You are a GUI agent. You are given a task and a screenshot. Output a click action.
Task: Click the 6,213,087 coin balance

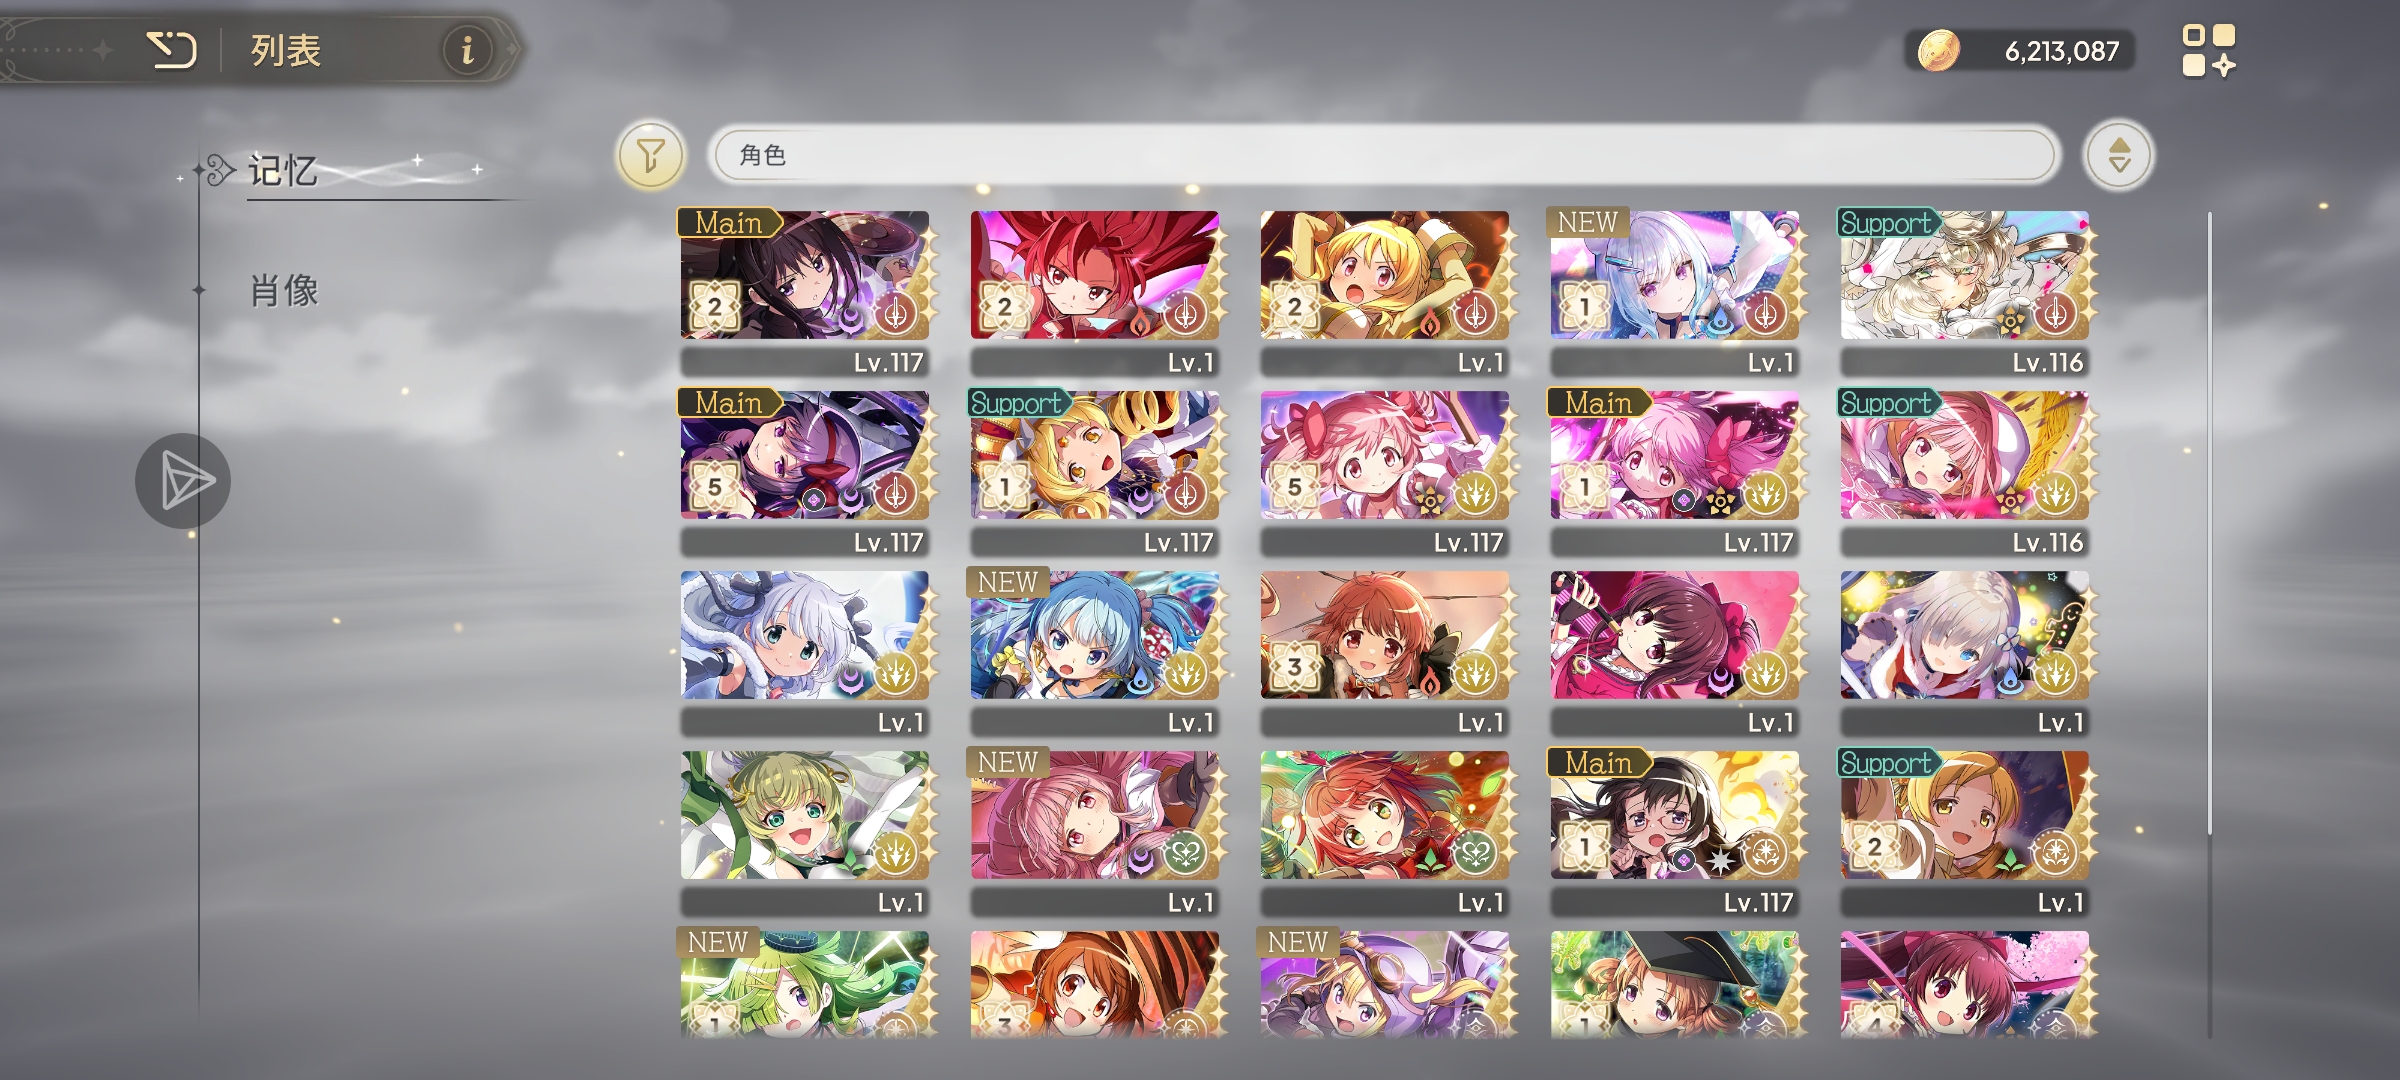click(2061, 51)
